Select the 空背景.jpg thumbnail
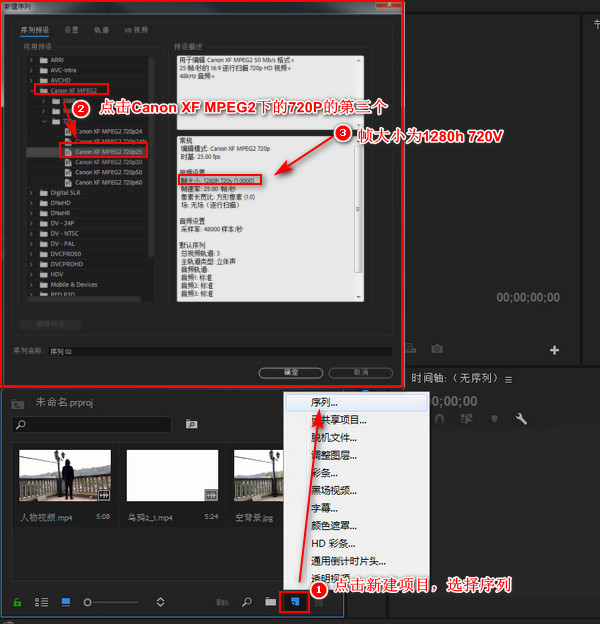601x624 pixels. (x=258, y=475)
